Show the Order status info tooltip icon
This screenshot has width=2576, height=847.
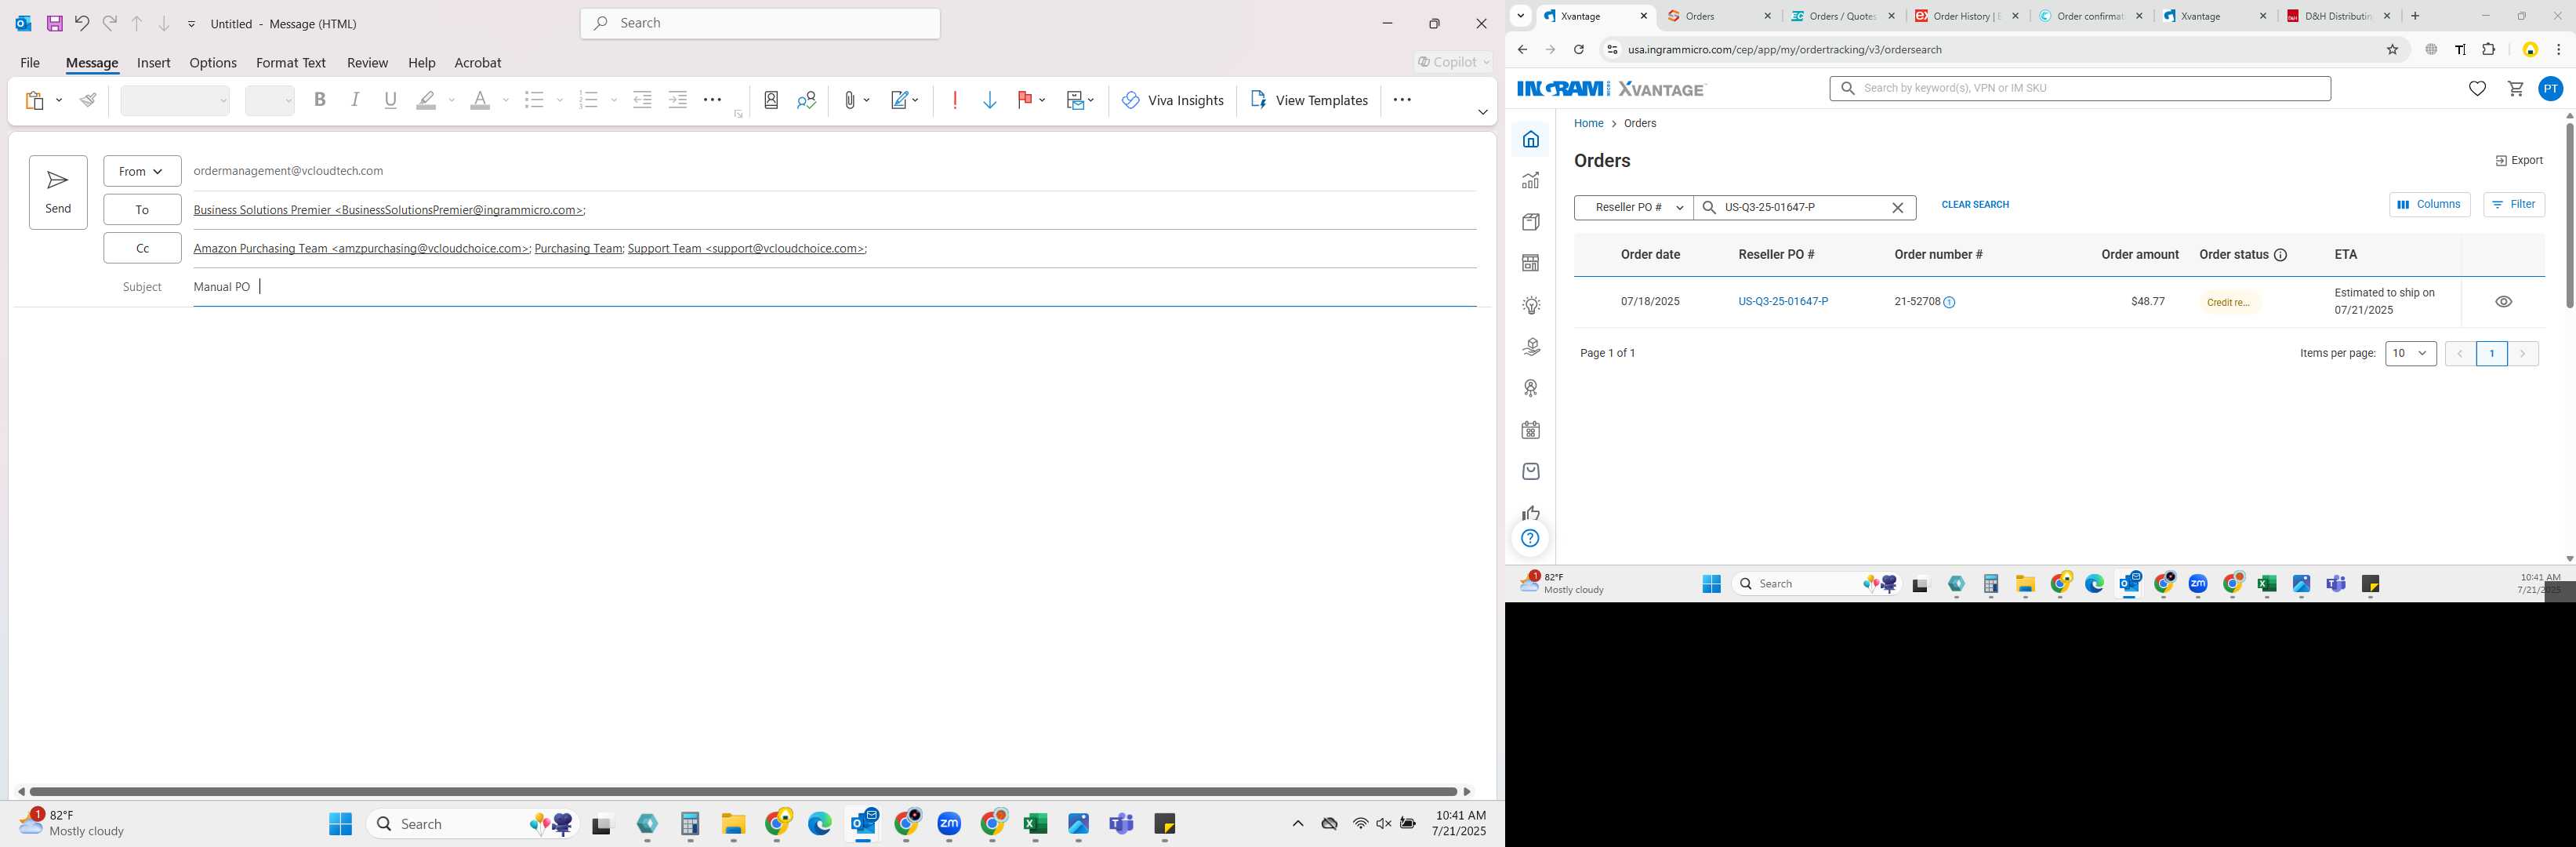pyautogui.click(x=2281, y=255)
